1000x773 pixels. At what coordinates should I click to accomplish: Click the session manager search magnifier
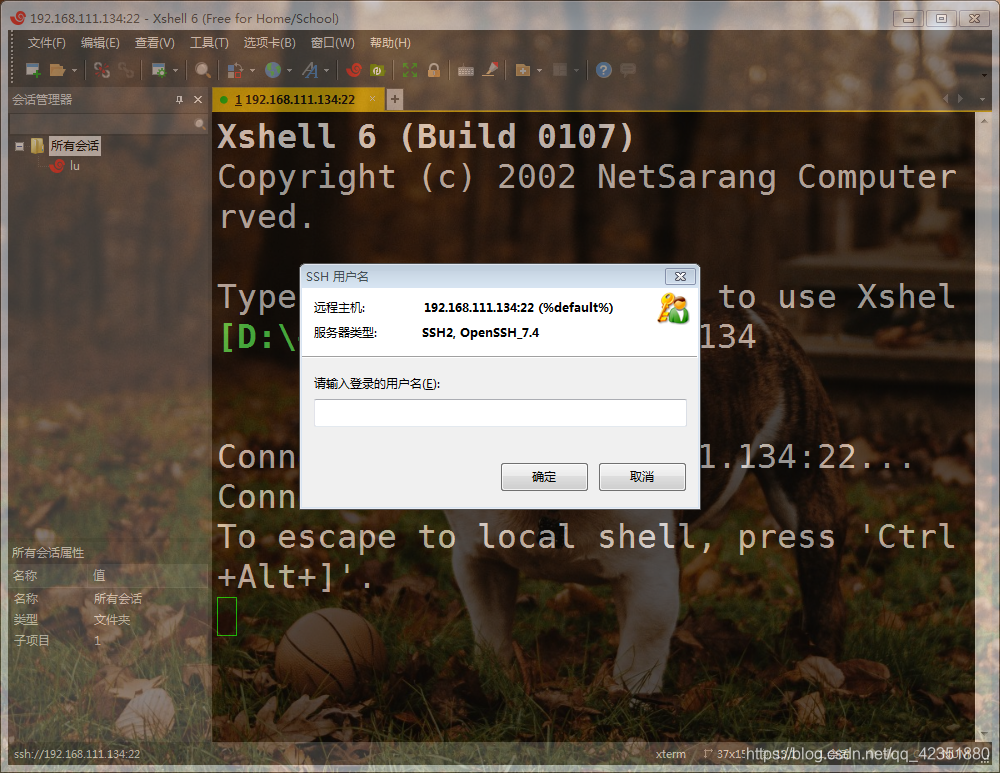coord(200,124)
